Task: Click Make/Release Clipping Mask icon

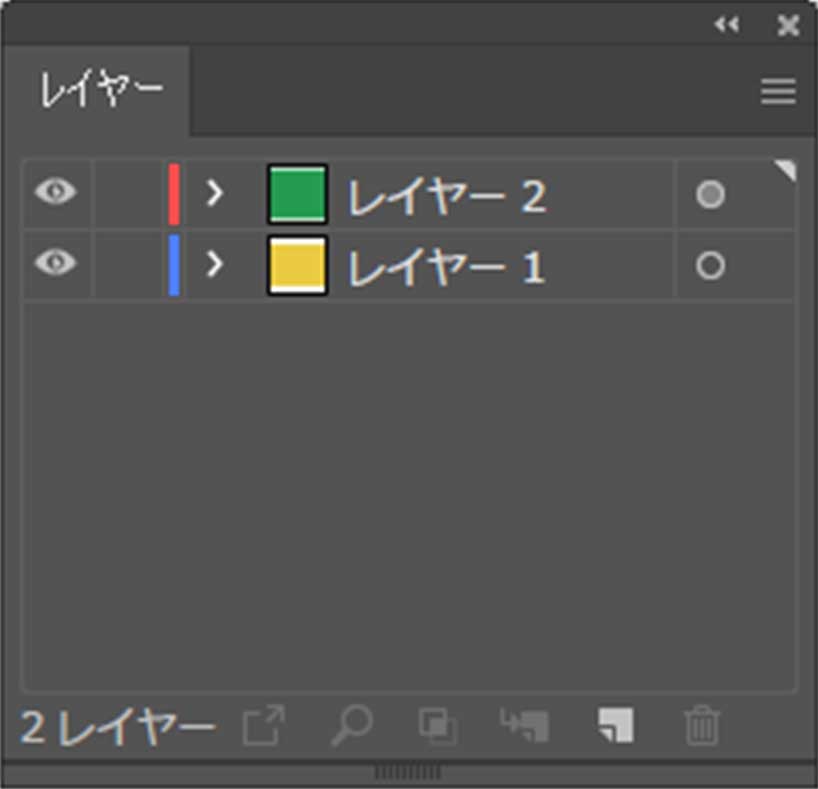Action: click(438, 725)
